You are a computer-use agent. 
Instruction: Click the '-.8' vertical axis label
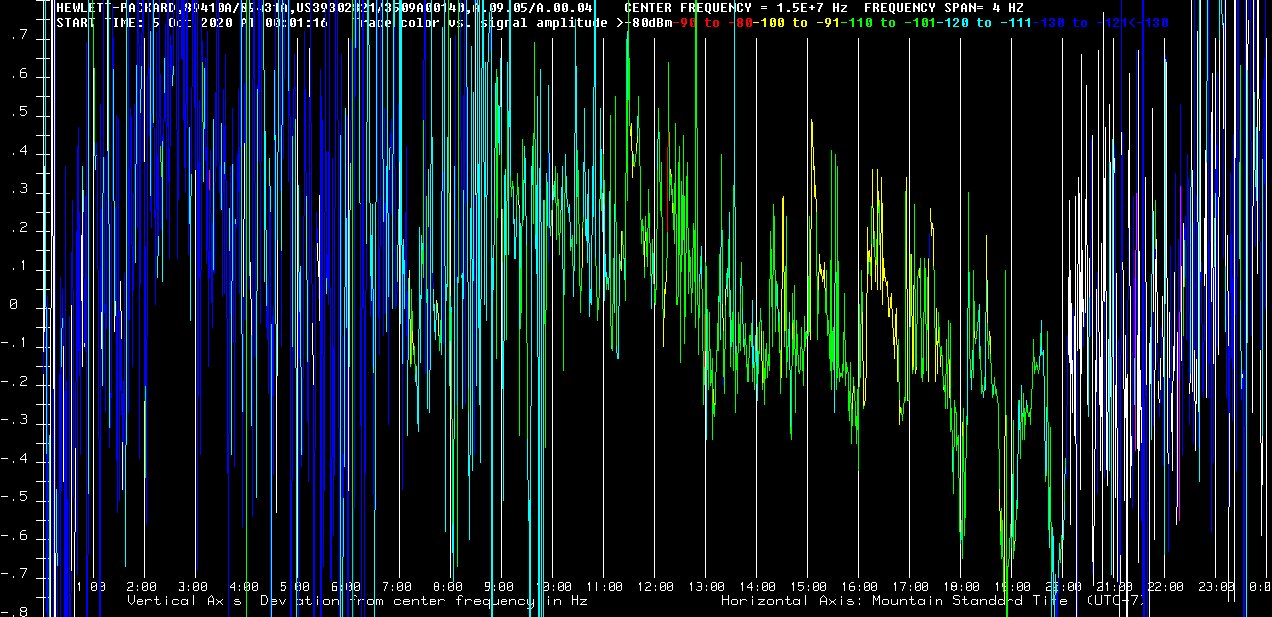coord(15,611)
